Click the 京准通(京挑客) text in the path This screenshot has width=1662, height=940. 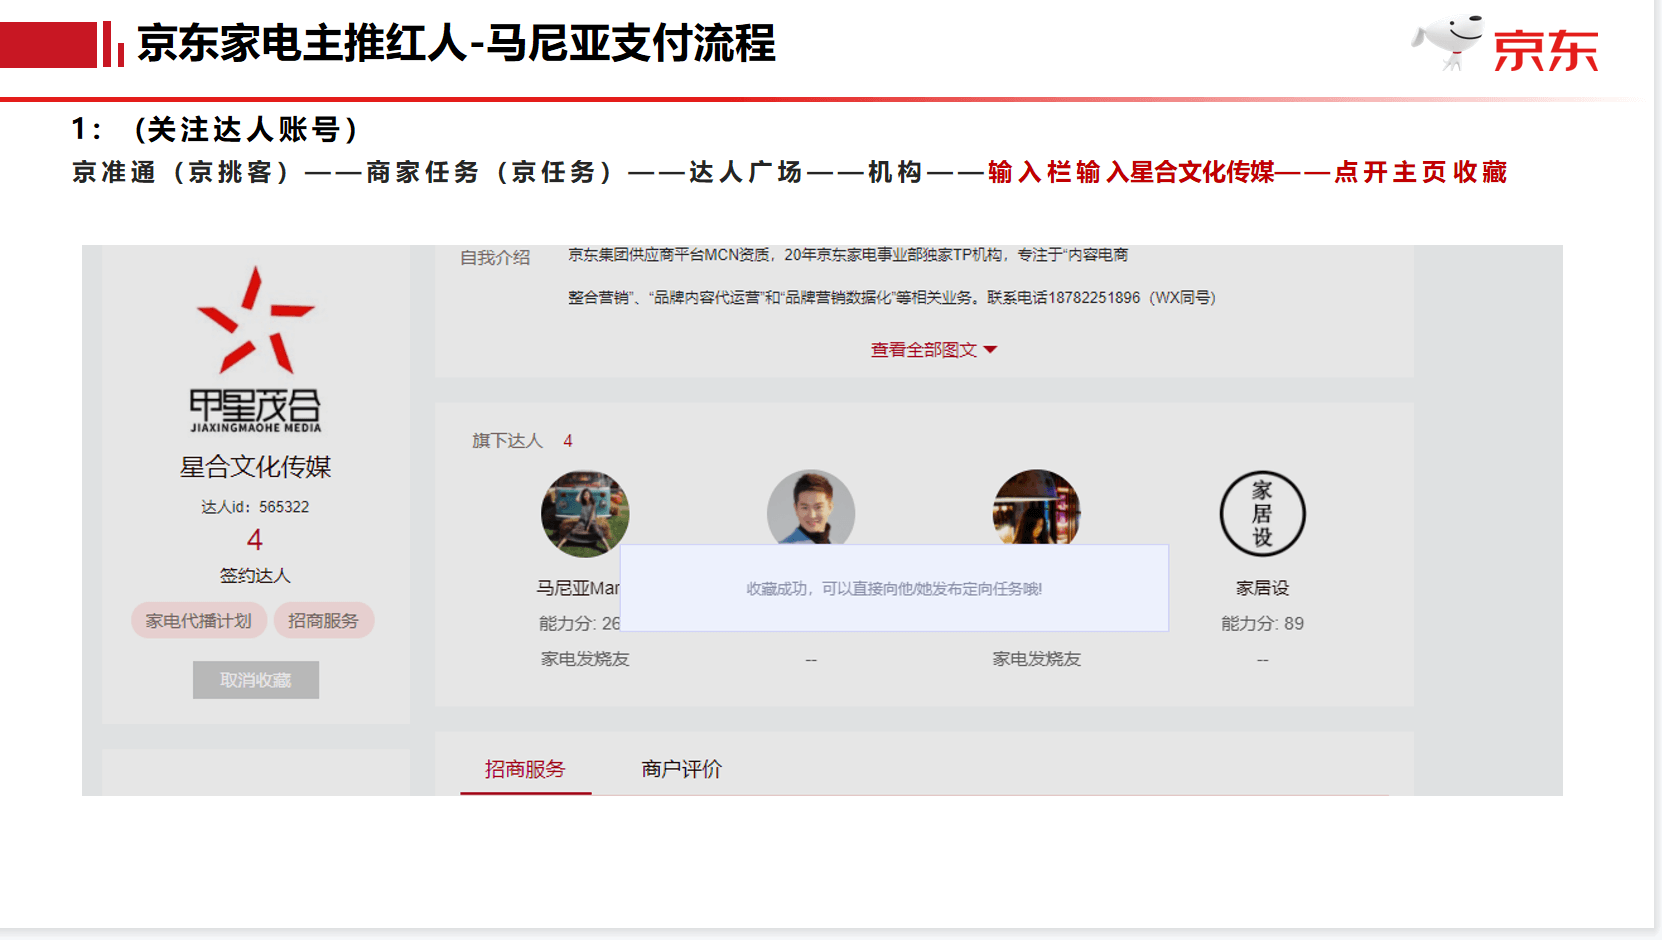pyautogui.click(x=182, y=173)
